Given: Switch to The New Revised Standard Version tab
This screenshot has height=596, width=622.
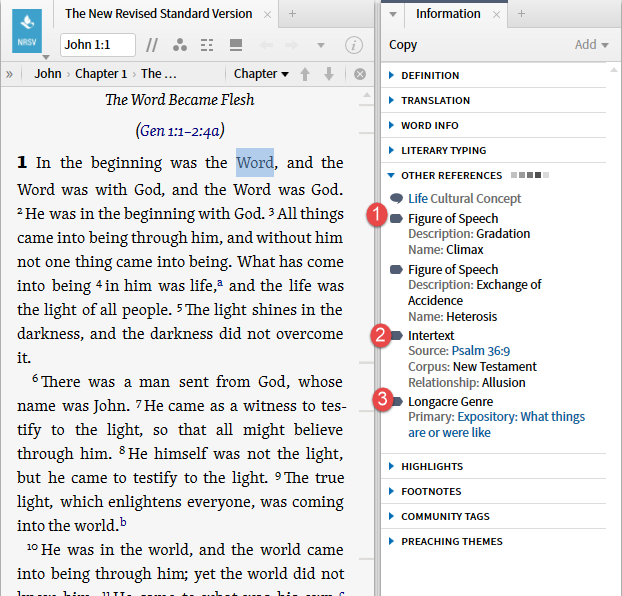Looking at the screenshot, I should [x=159, y=14].
